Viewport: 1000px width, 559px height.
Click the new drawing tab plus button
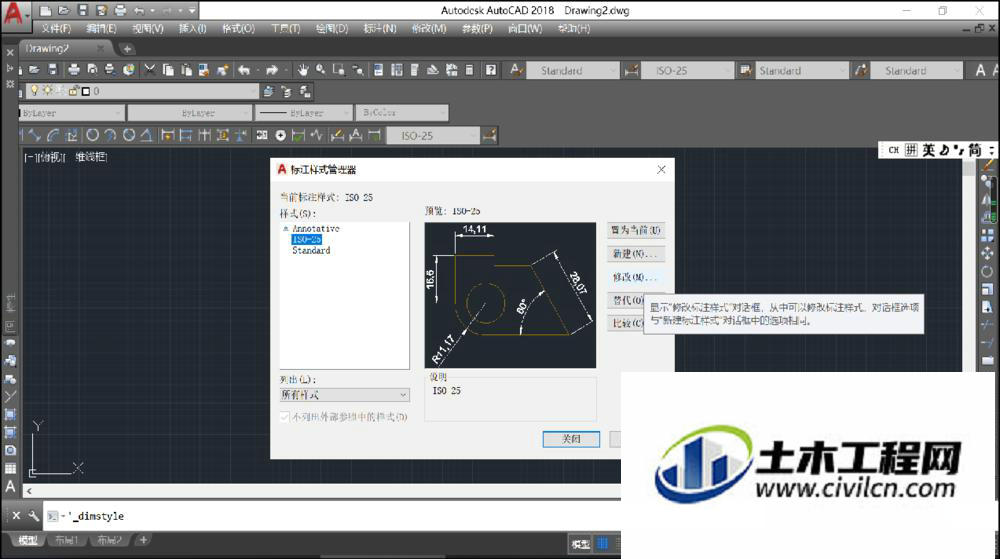tap(127, 48)
